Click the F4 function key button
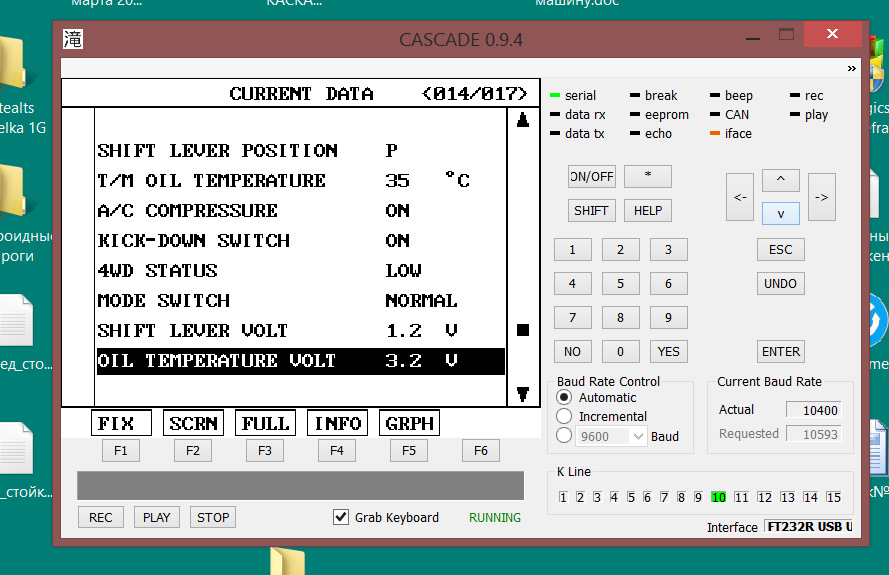 337,451
